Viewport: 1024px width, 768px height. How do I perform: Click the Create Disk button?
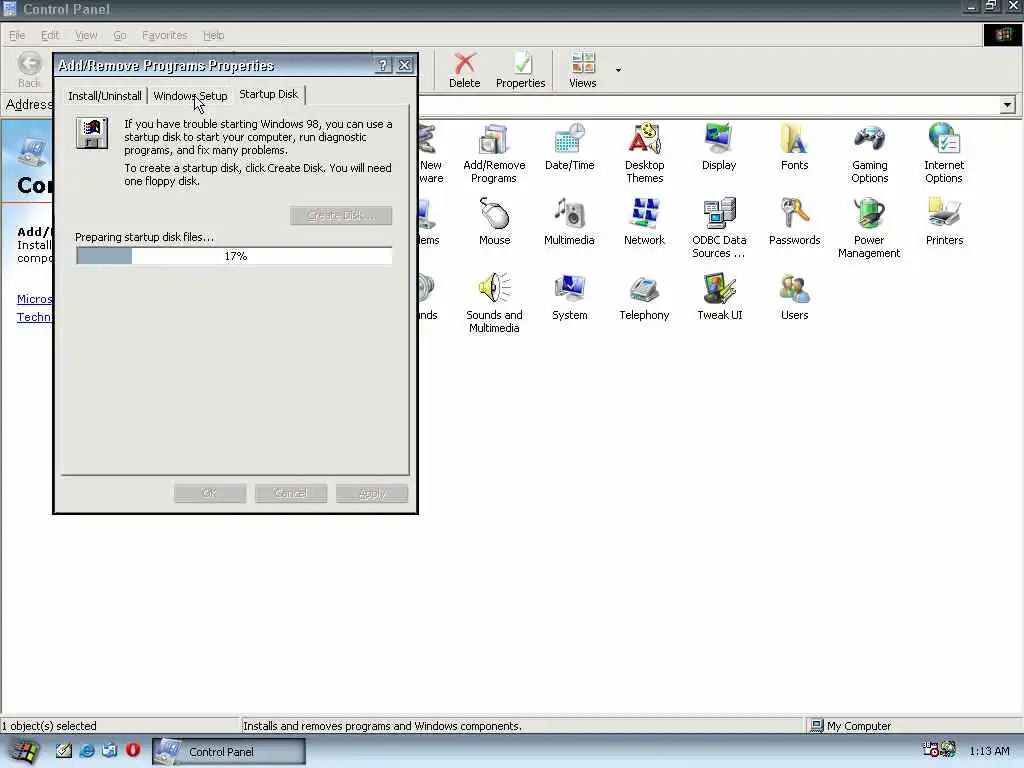[x=341, y=216]
